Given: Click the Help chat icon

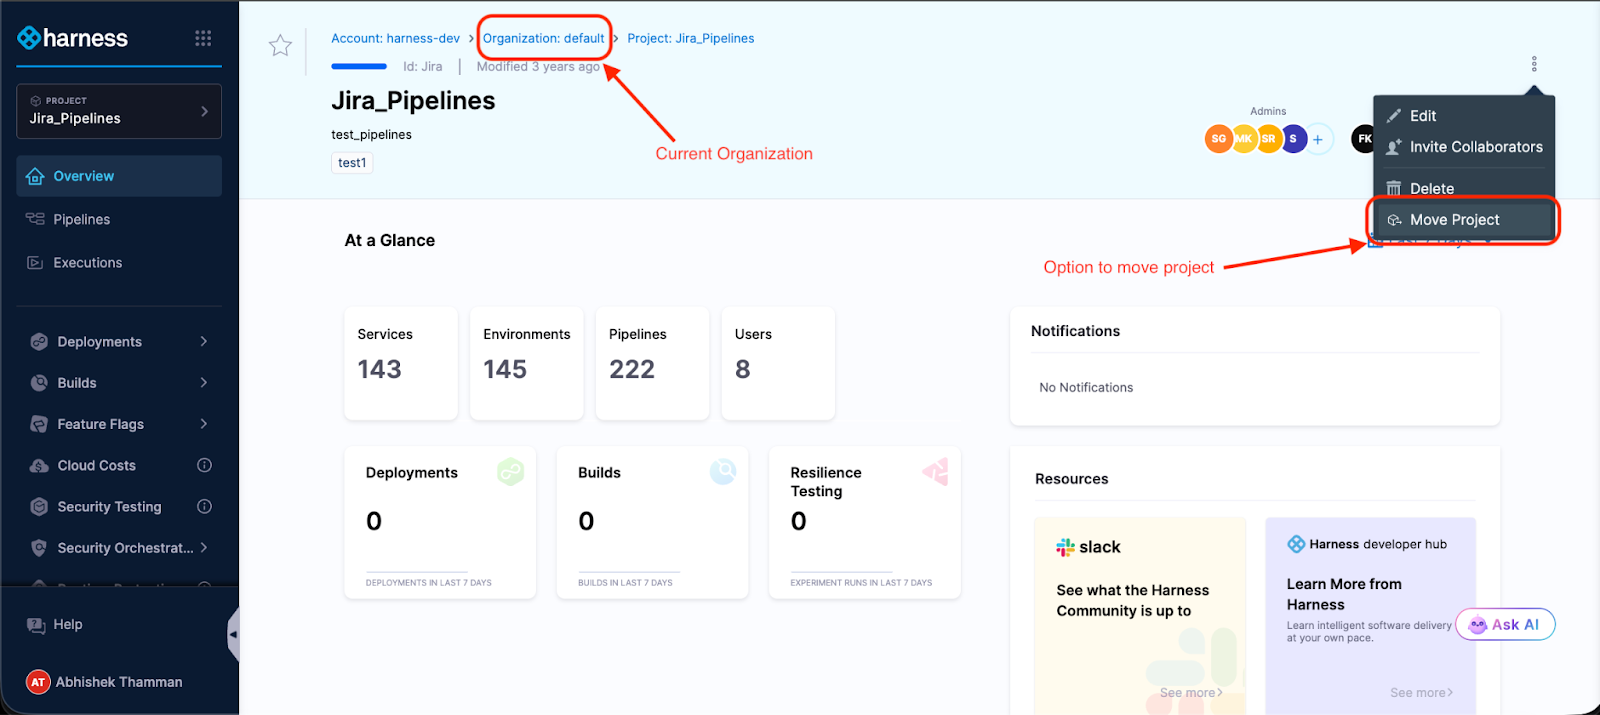Looking at the screenshot, I should click(36, 625).
